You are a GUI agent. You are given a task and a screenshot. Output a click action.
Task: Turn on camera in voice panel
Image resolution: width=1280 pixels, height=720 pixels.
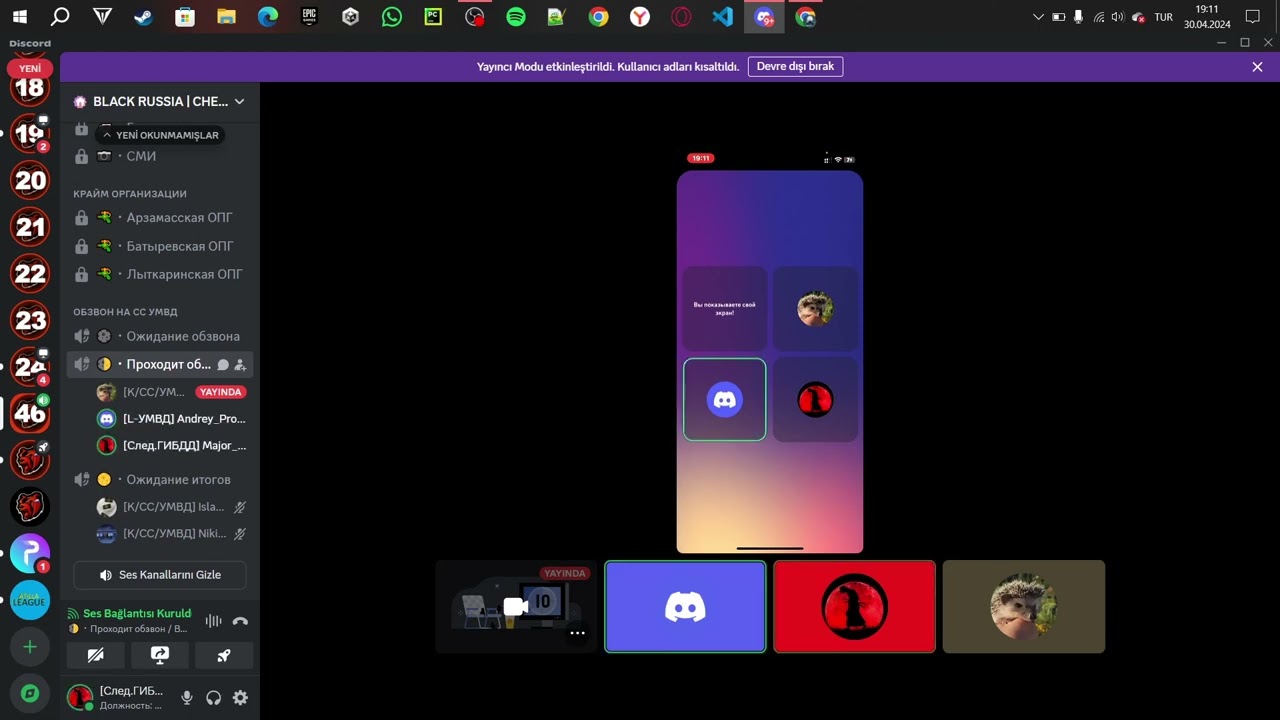click(x=95, y=655)
